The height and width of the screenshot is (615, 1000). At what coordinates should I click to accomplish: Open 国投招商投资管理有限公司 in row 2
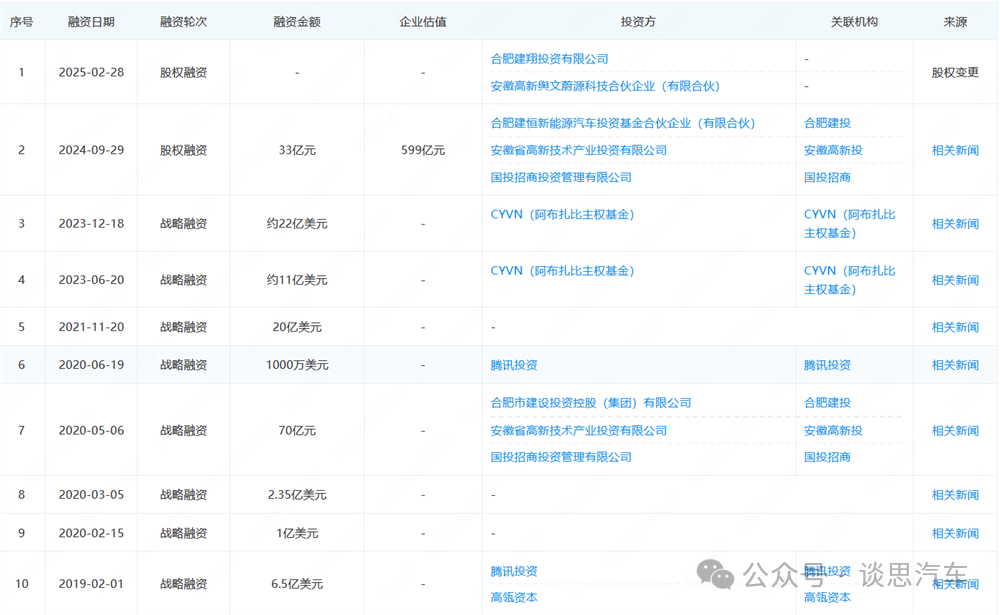click(561, 177)
